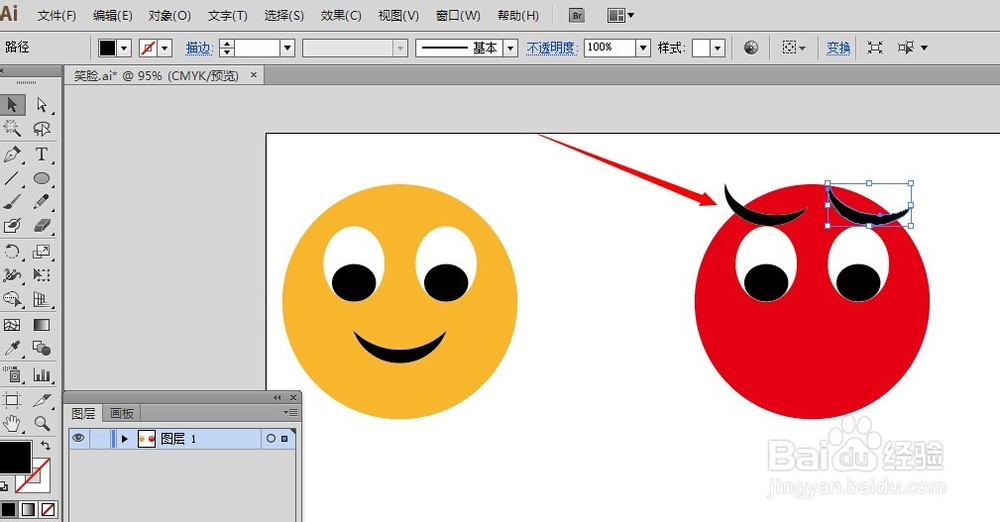Image resolution: width=1000 pixels, height=522 pixels.
Task: Select the Artboard tool
Action: point(12,400)
